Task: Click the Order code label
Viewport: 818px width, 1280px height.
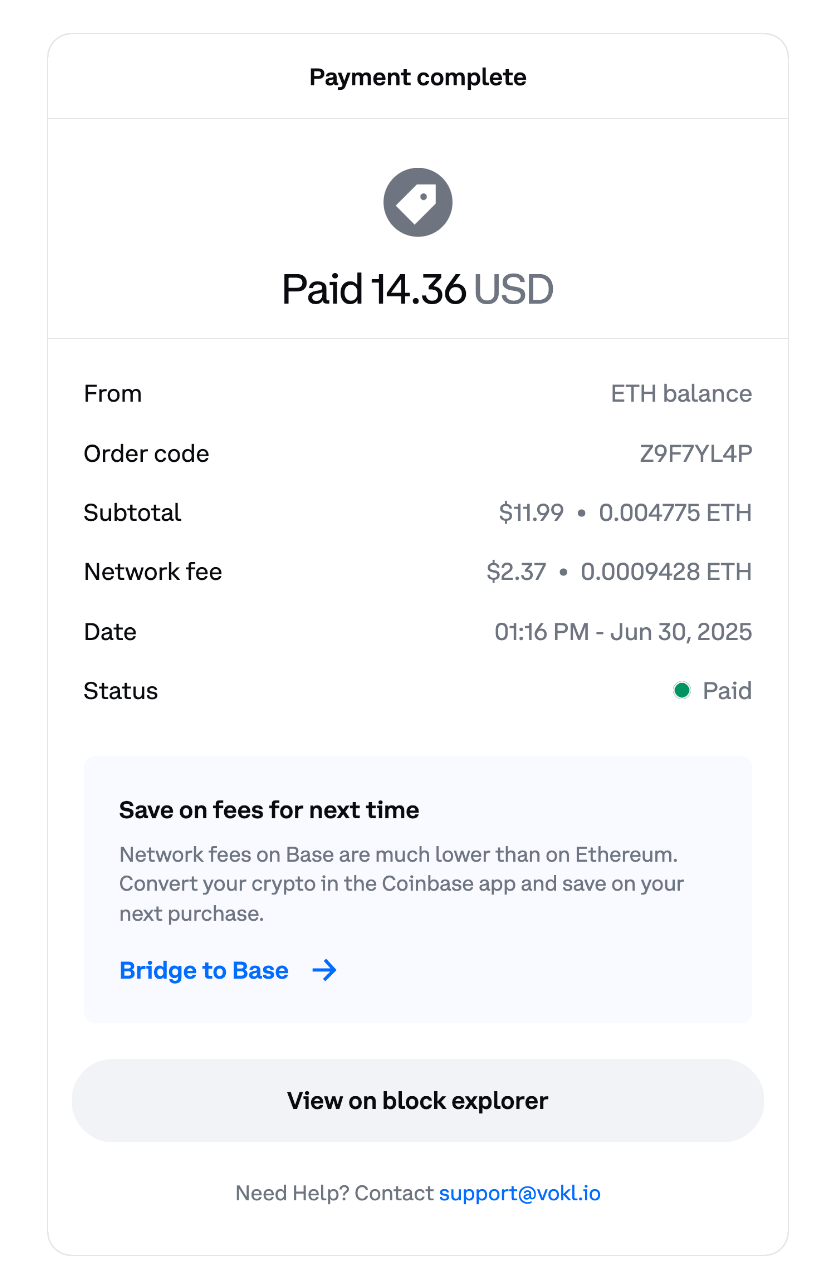Action: point(147,454)
